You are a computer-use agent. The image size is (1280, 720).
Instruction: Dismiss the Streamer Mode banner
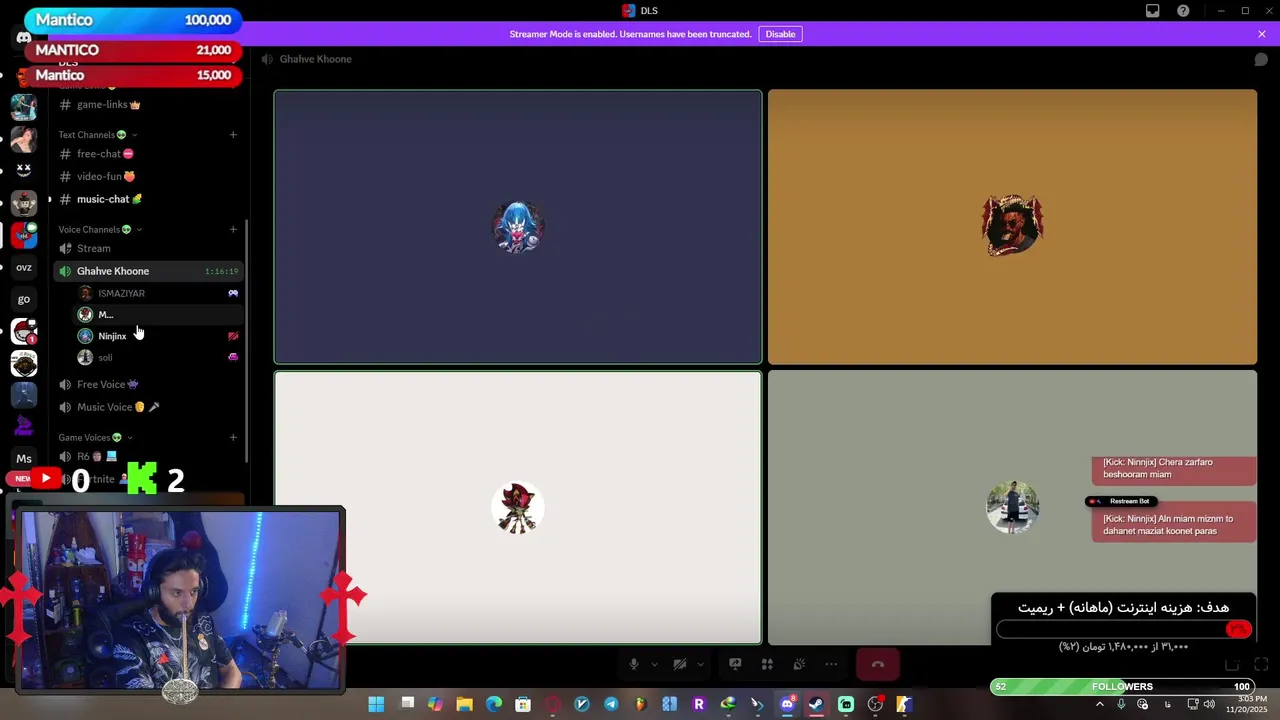point(1262,34)
